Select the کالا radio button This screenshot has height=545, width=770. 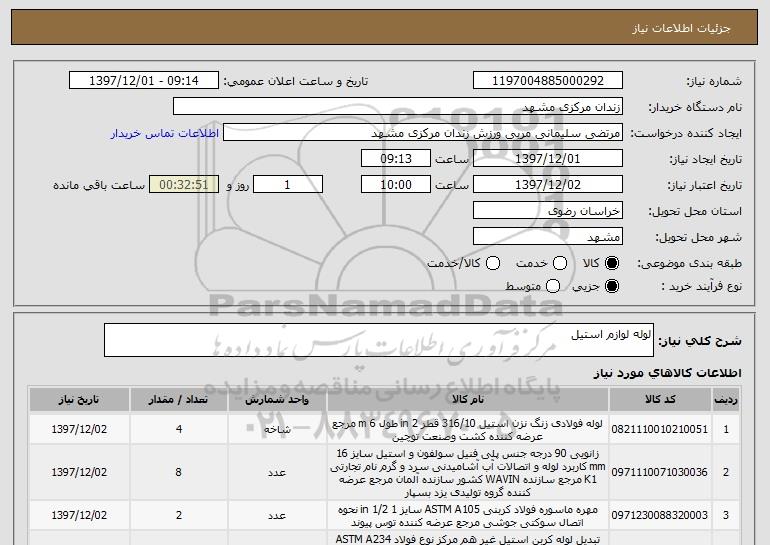point(612,263)
